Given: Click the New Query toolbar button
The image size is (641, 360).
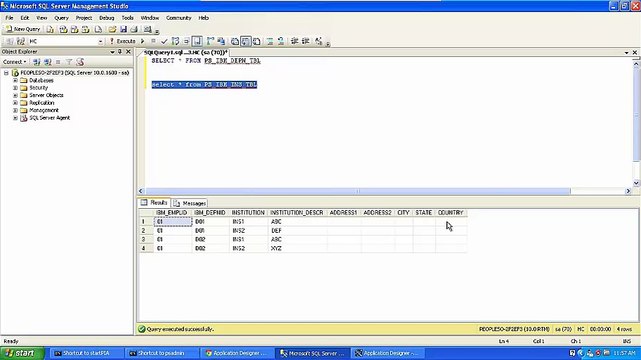Looking at the screenshot, I should pos(23,29).
